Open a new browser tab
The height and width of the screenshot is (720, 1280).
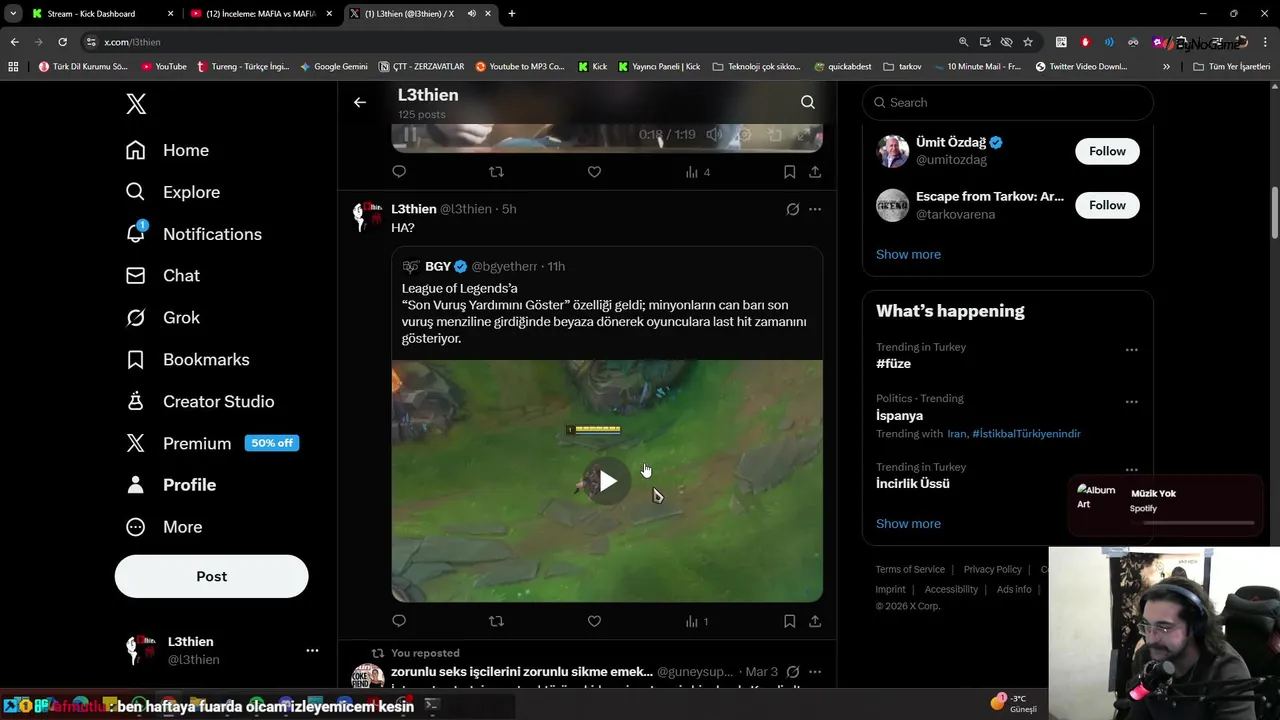click(512, 14)
